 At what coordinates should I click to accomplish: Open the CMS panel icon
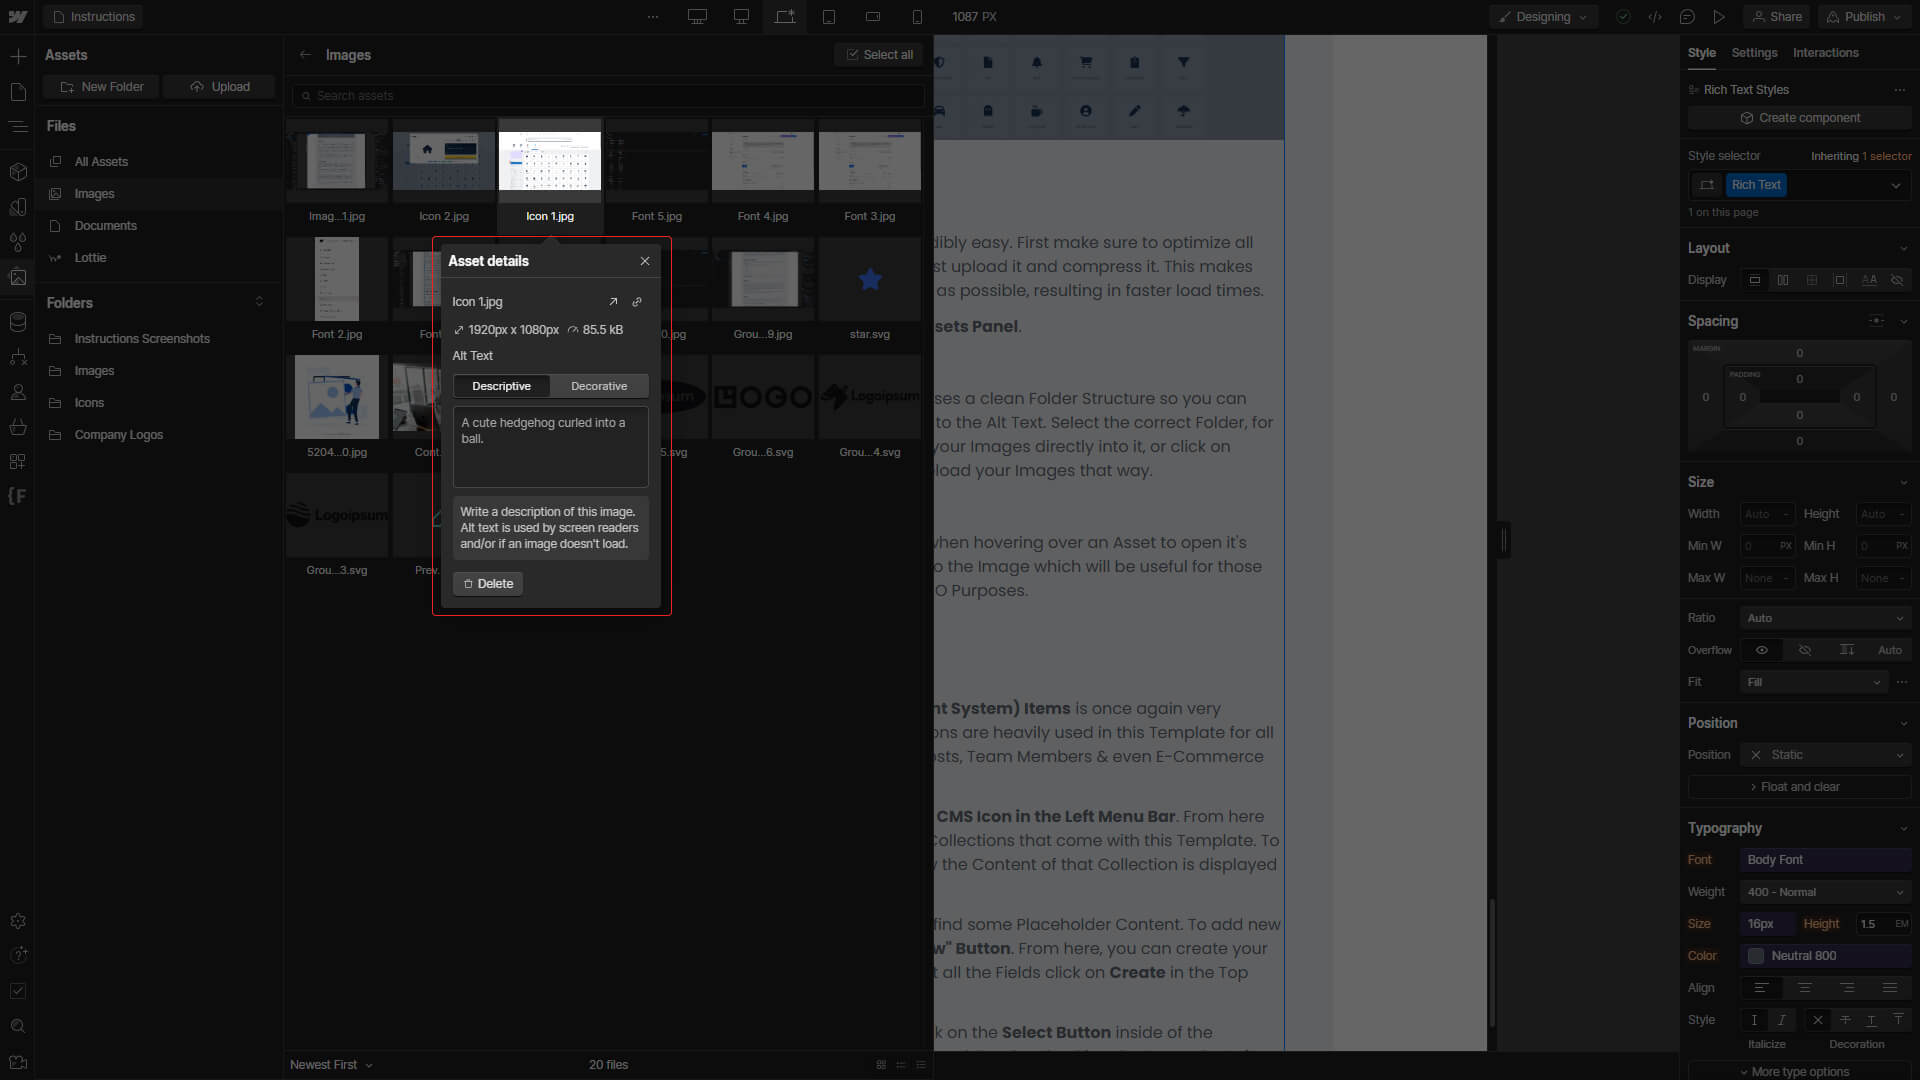18,322
